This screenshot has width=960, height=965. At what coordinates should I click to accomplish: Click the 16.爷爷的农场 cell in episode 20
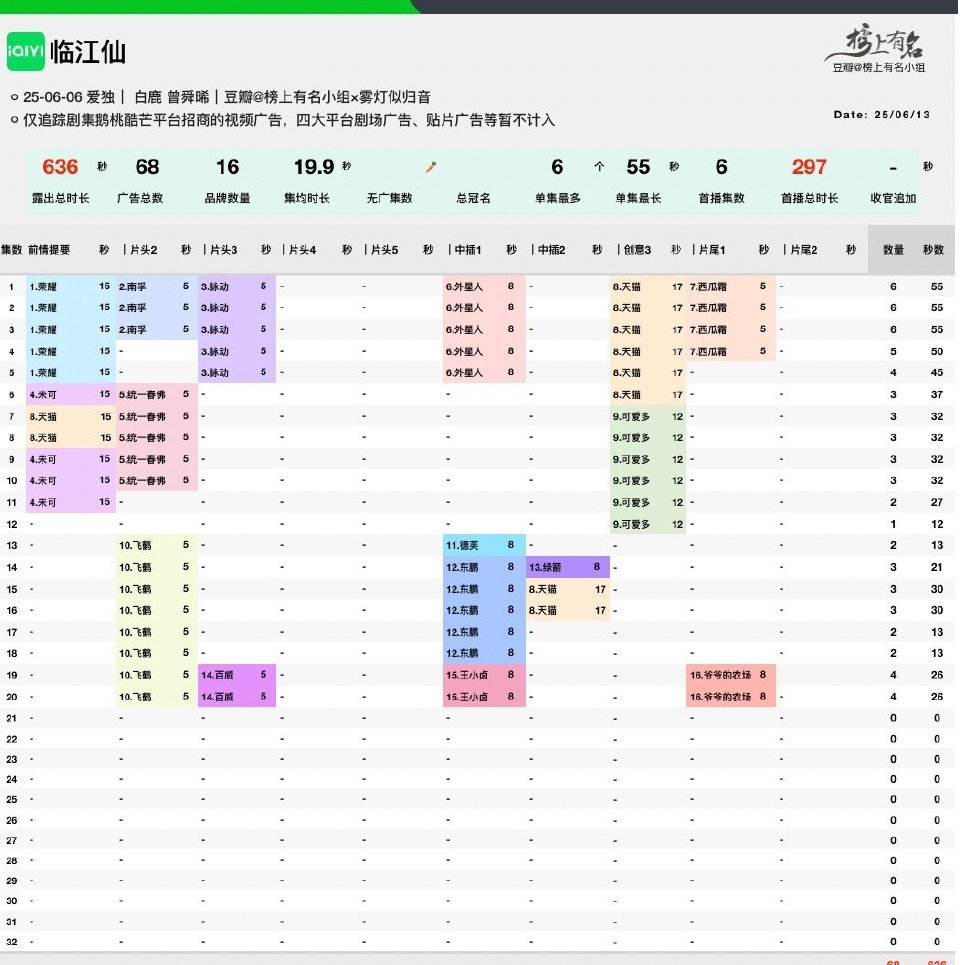point(730,697)
